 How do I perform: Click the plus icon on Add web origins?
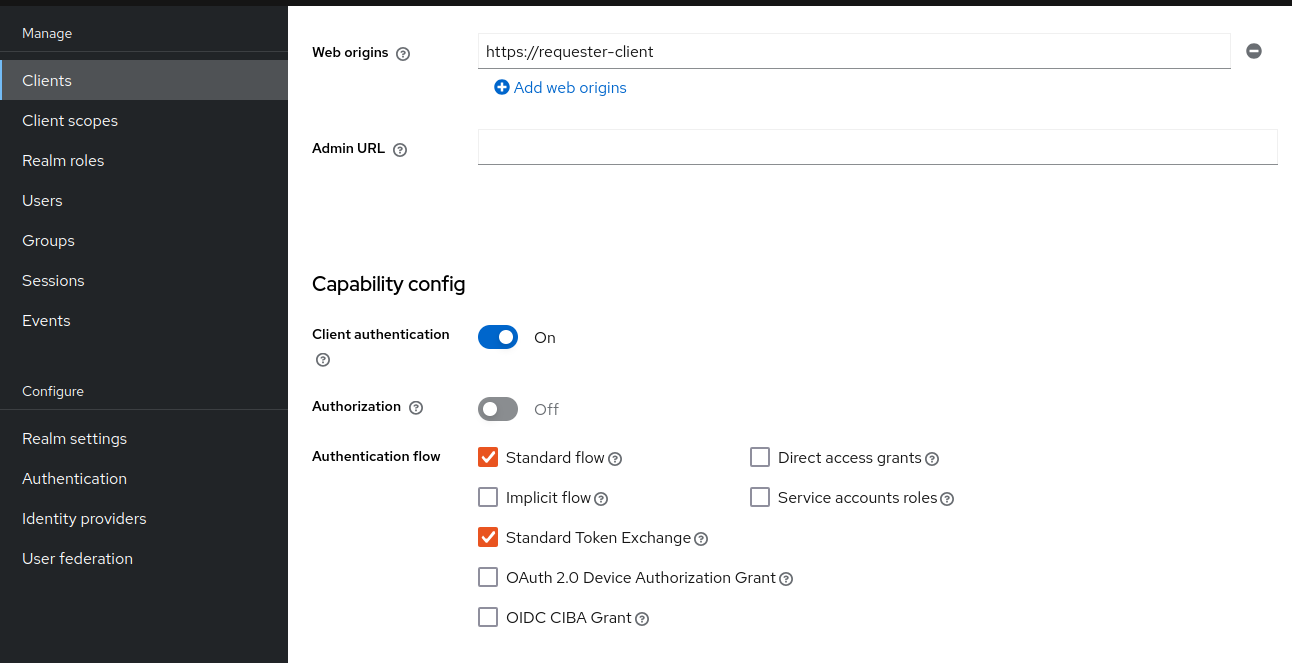[501, 87]
